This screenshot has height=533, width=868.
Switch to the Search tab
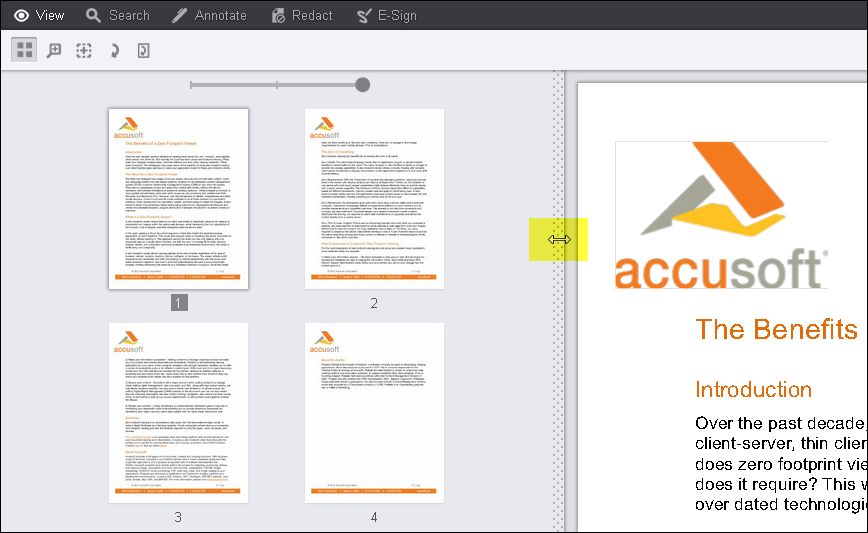point(118,15)
